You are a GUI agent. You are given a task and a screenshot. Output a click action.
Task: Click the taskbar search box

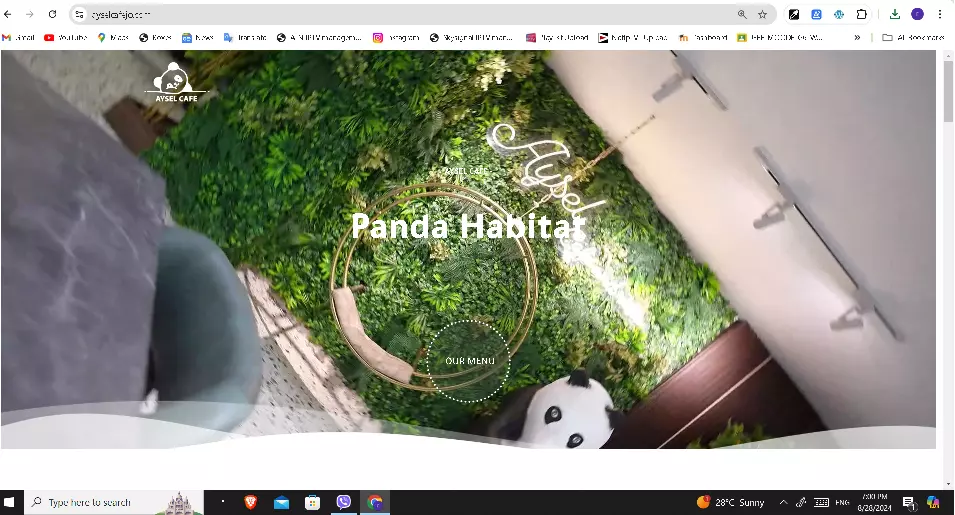coord(114,502)
